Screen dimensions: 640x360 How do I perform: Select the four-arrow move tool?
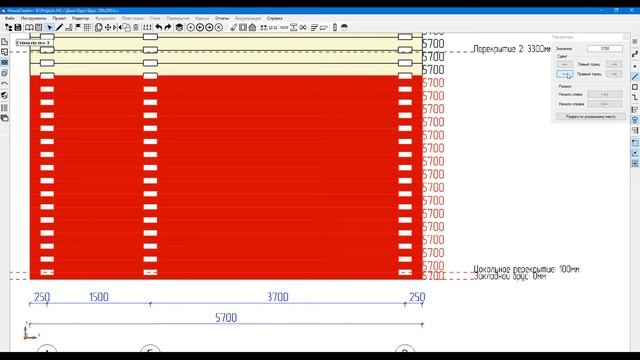pos(108,27)
